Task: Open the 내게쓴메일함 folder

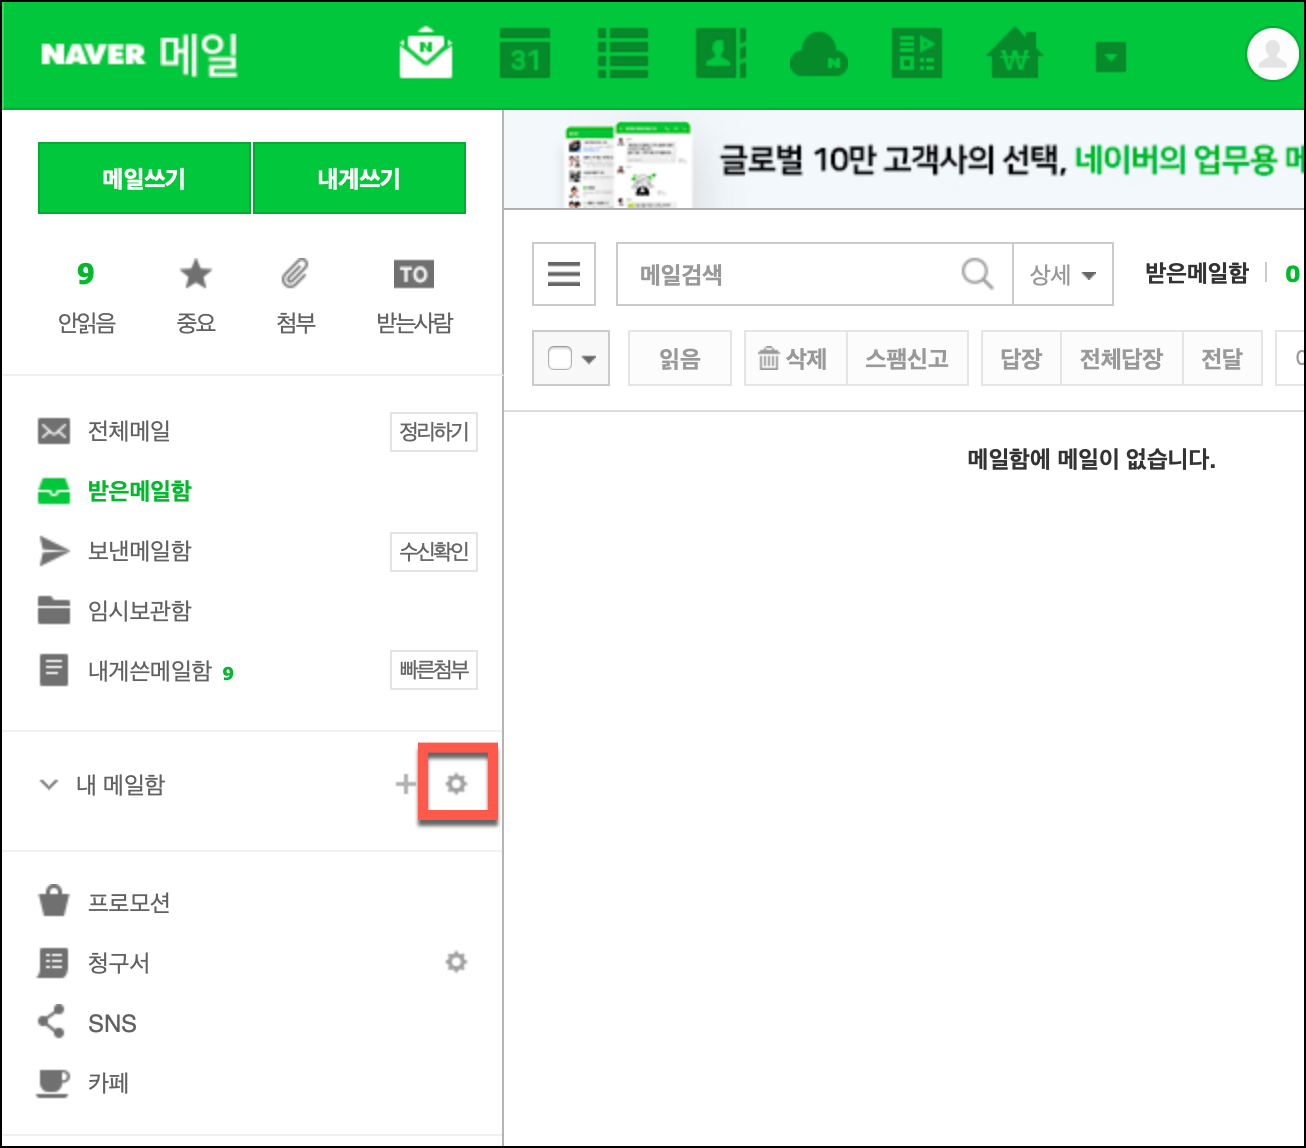Action: tap(150, 671)
